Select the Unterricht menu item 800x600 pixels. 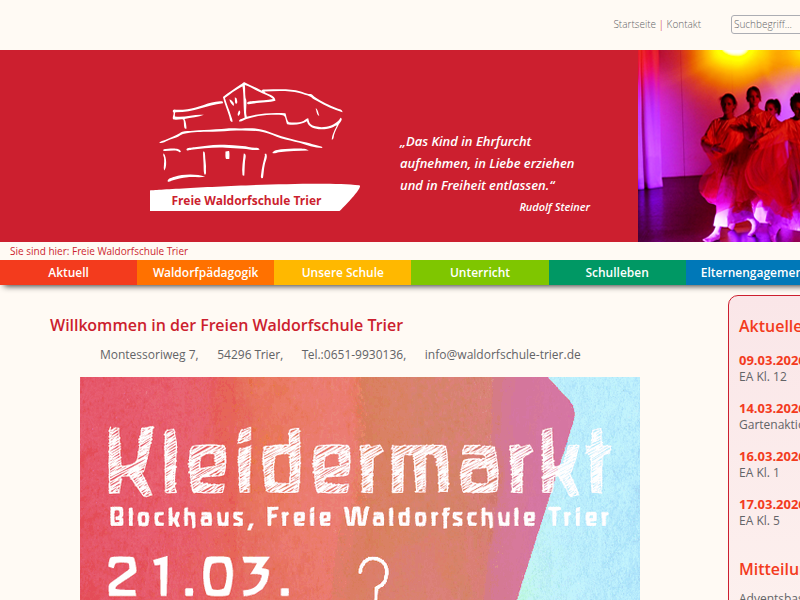(x=480, y=272)
